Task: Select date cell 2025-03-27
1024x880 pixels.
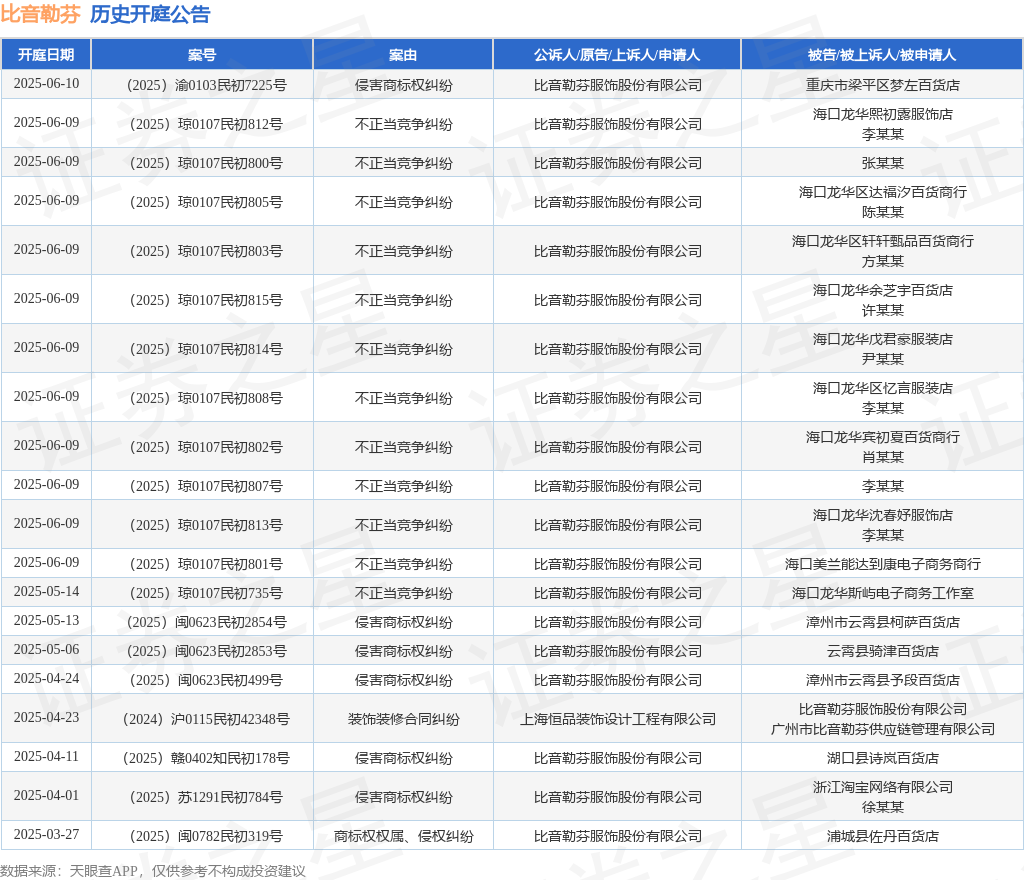Action: coord(46,834)
